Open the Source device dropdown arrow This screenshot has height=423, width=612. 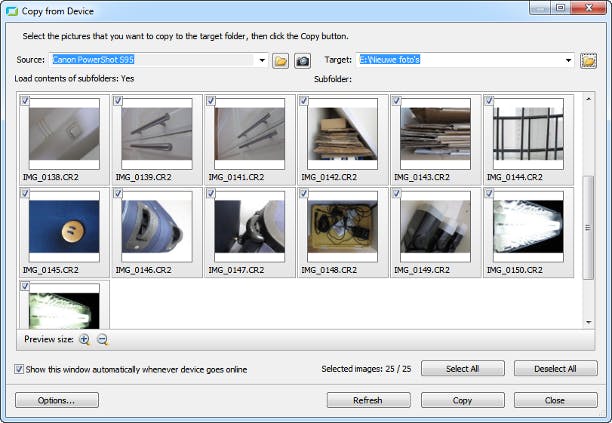pyautogui.click(x=262, y=60)
